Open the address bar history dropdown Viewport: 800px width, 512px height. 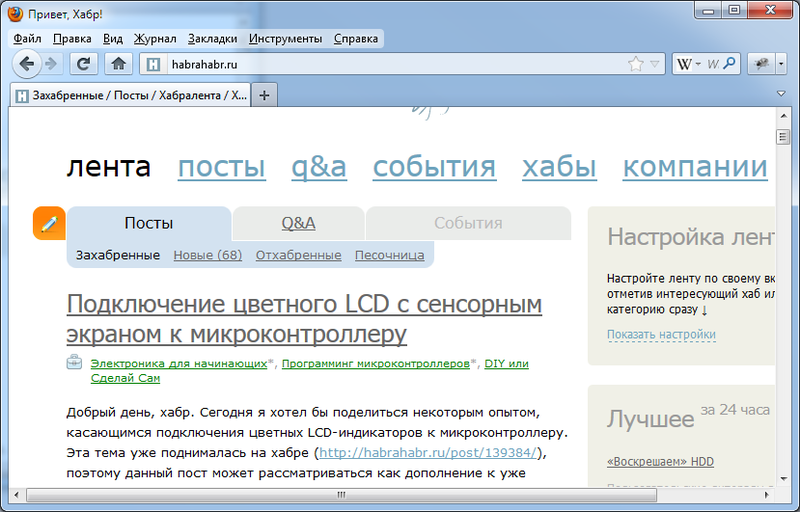pos(655,64)
